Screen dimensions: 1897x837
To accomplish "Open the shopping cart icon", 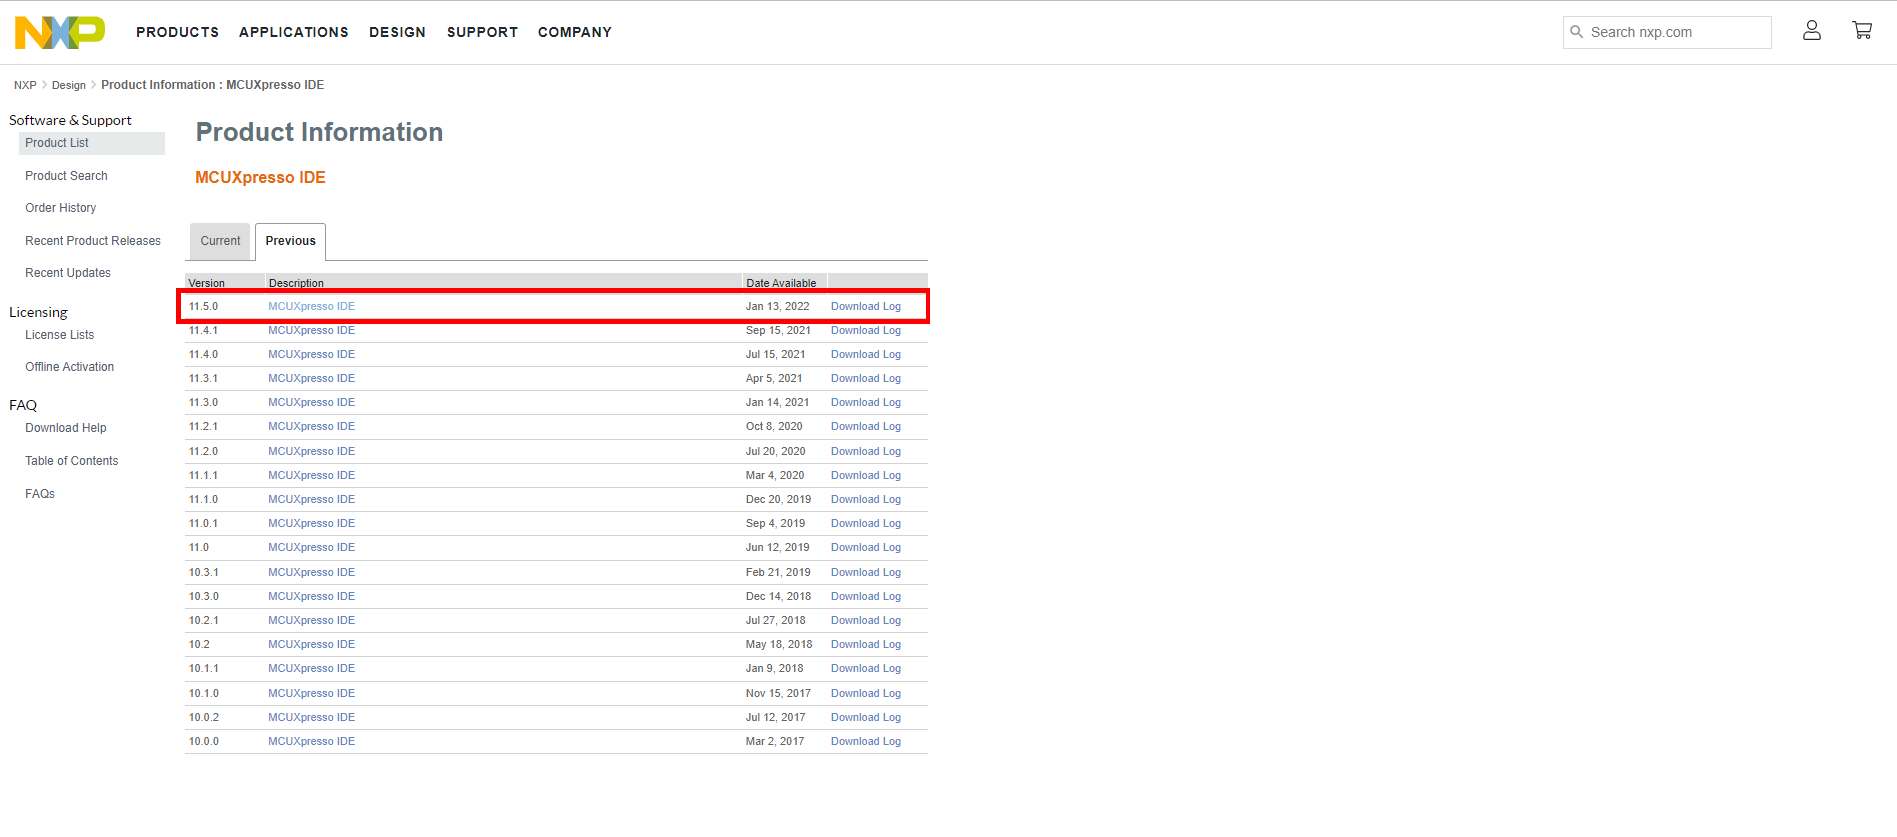I will 1861,31.
